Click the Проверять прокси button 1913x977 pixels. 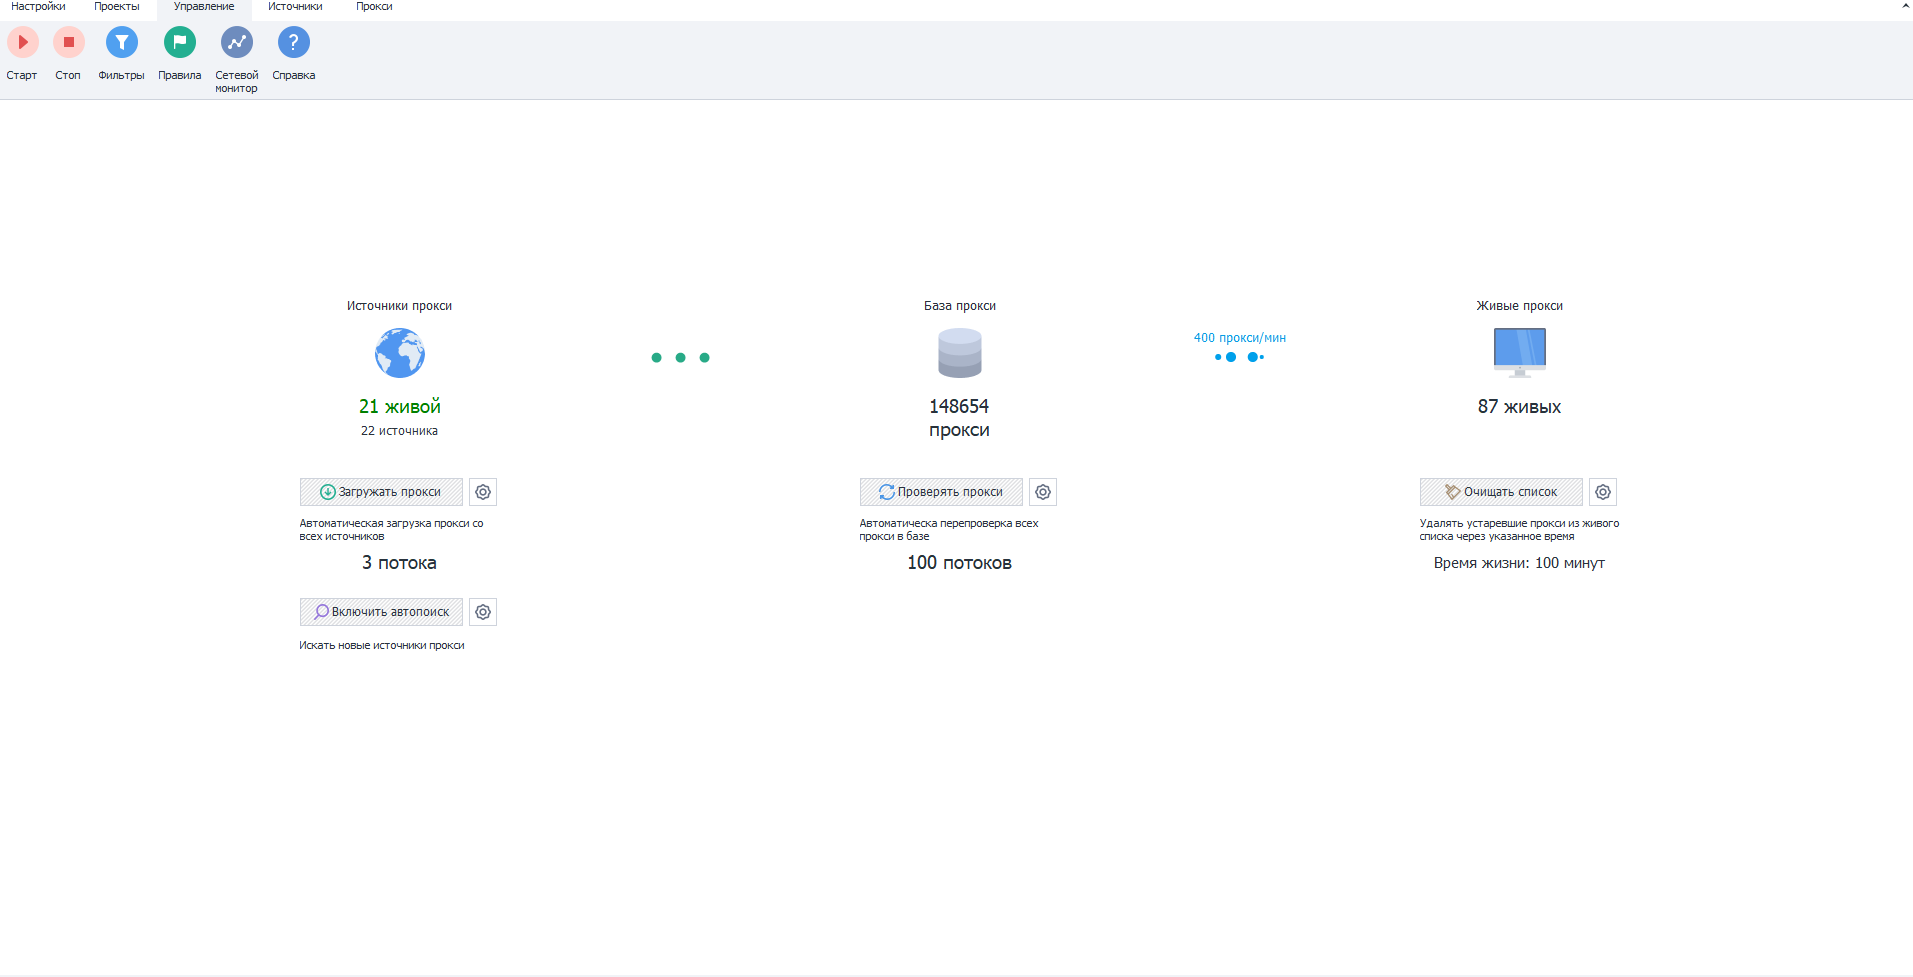click(941, 492)
